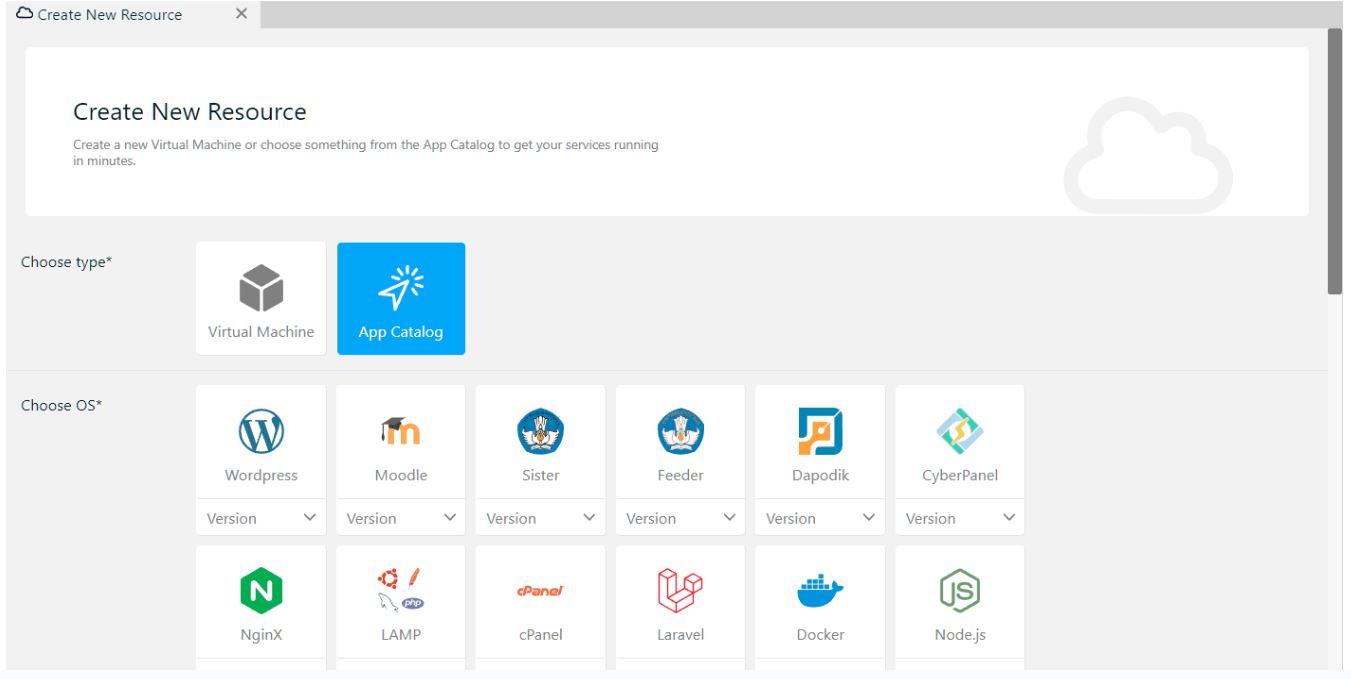The height and width of the screenshot is (679, 1351).
Task: Select the Wordpress app icon
Action: [260, 430]
